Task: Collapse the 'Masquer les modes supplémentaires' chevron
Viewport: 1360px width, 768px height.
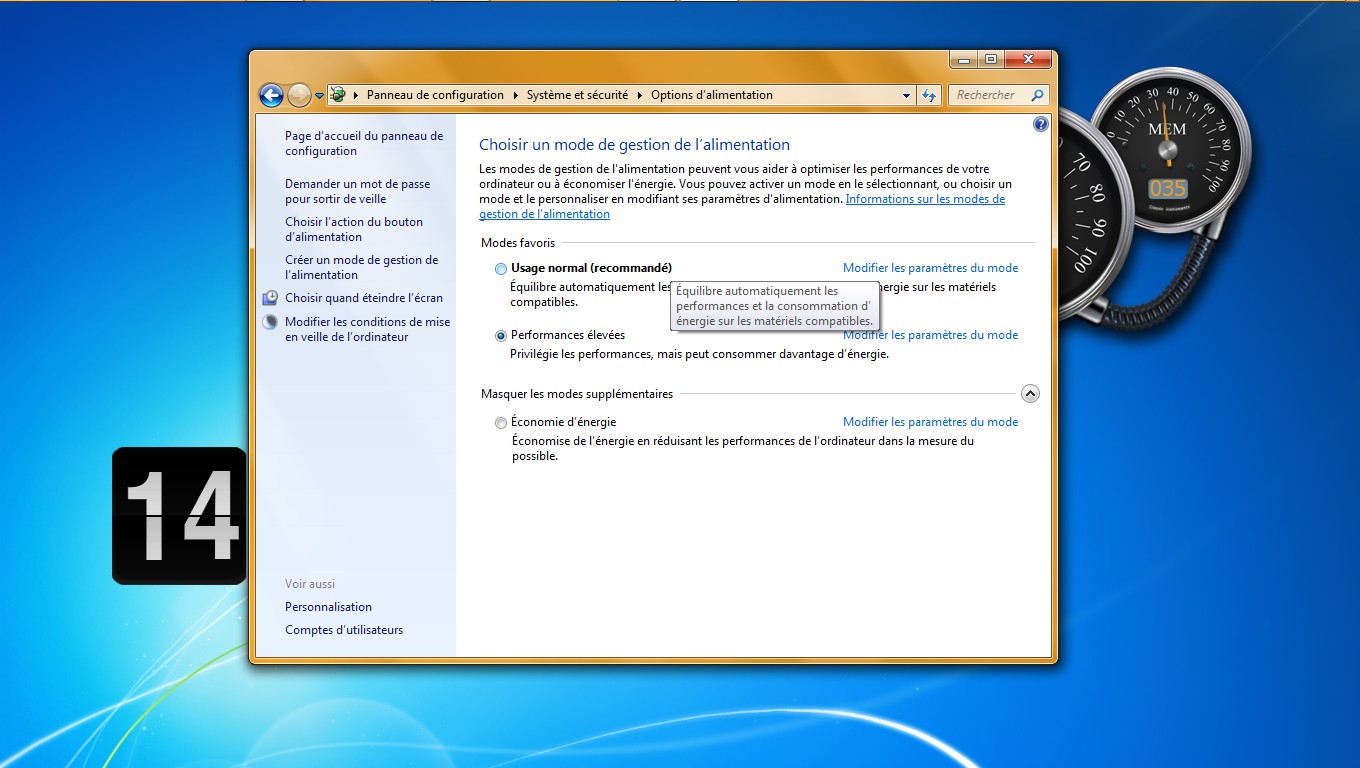Action: click(1030, 394)
